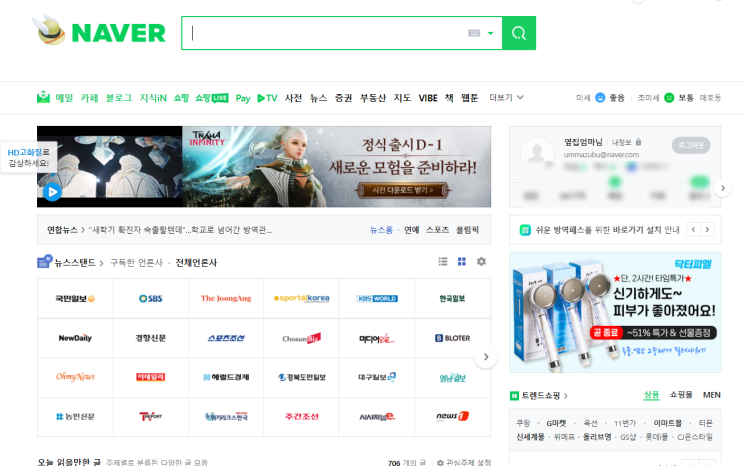This screenshot has width=743, height=466.
Task: Open the G마켓 shopping link
Action: point(556,423)
